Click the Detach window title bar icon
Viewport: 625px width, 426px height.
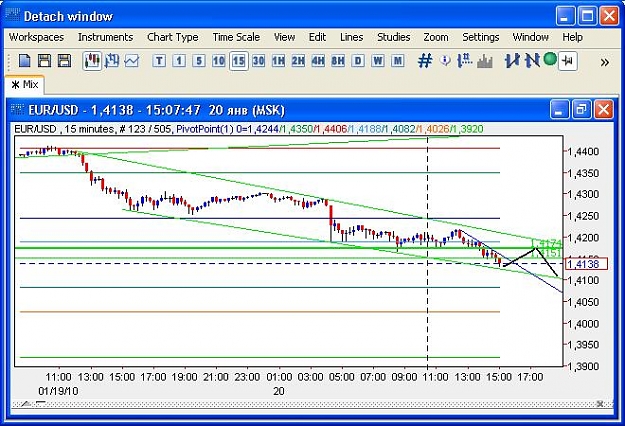12,15
